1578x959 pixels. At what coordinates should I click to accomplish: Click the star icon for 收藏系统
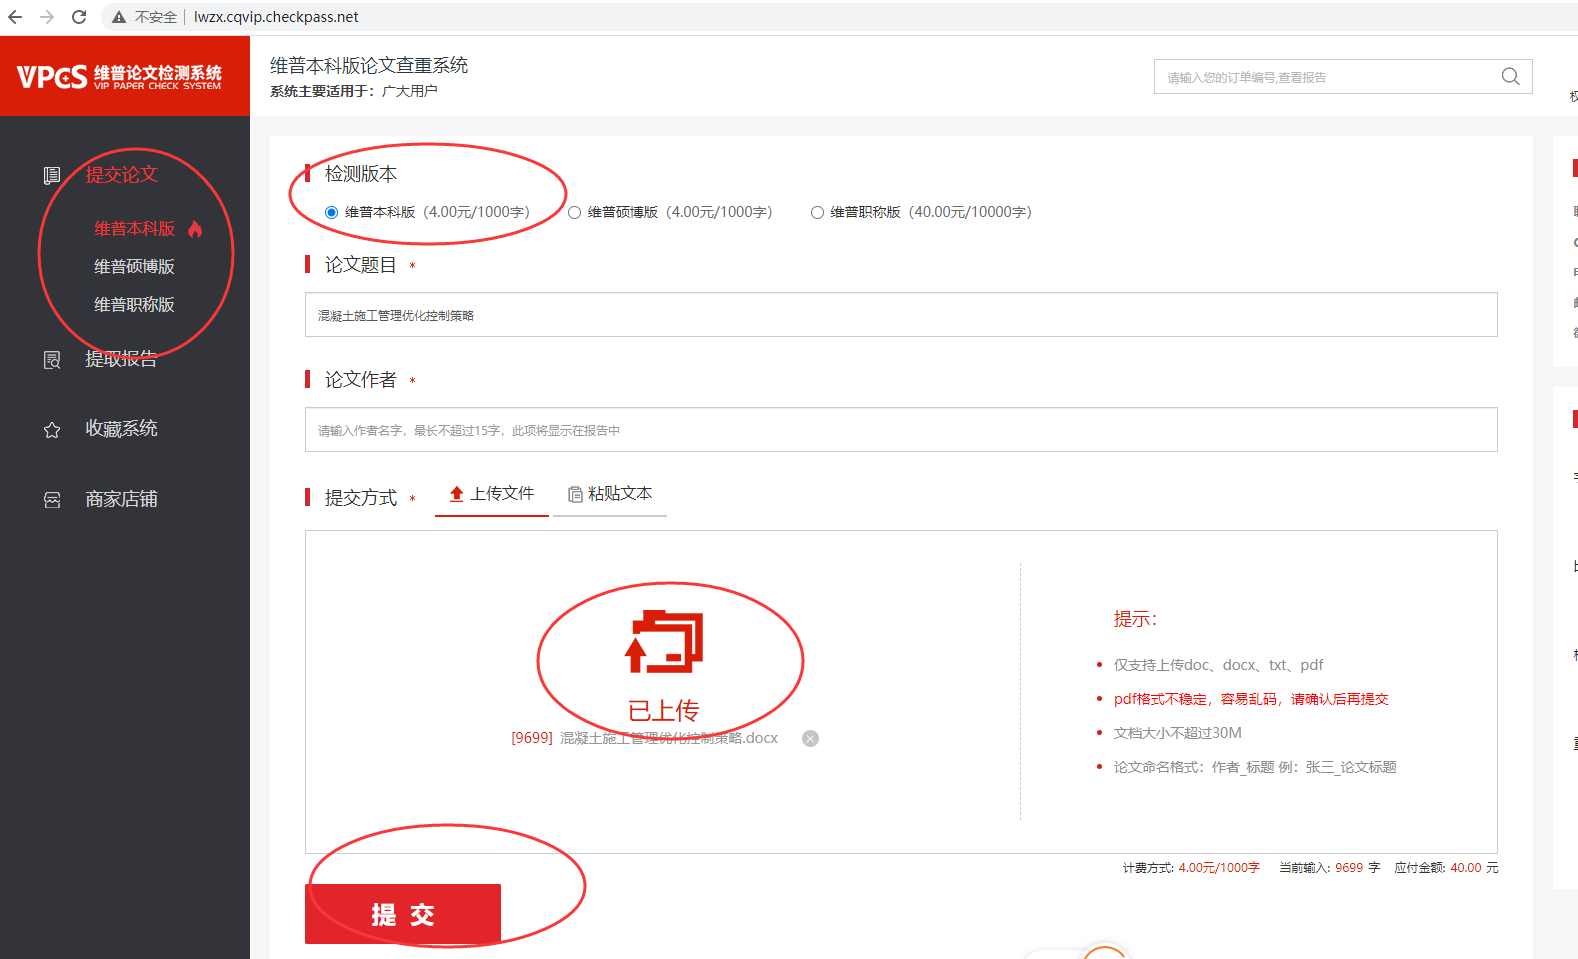click(x=52, y=430)
